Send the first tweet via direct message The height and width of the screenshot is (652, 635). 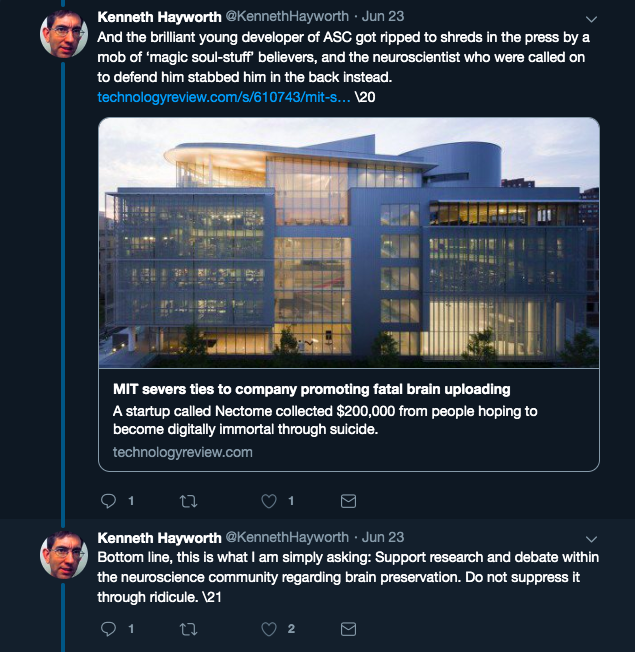click(x=348, y=501)
